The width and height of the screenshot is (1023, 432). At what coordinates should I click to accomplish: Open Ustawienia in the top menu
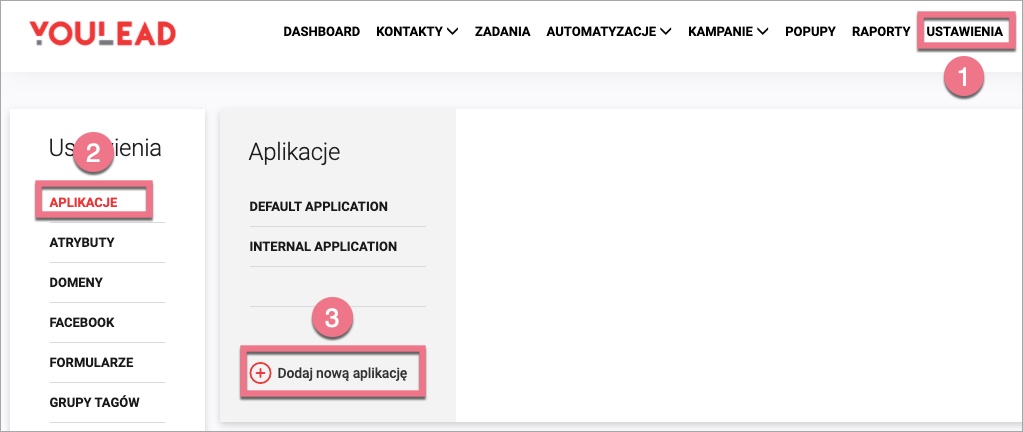[x=964, y=32]
